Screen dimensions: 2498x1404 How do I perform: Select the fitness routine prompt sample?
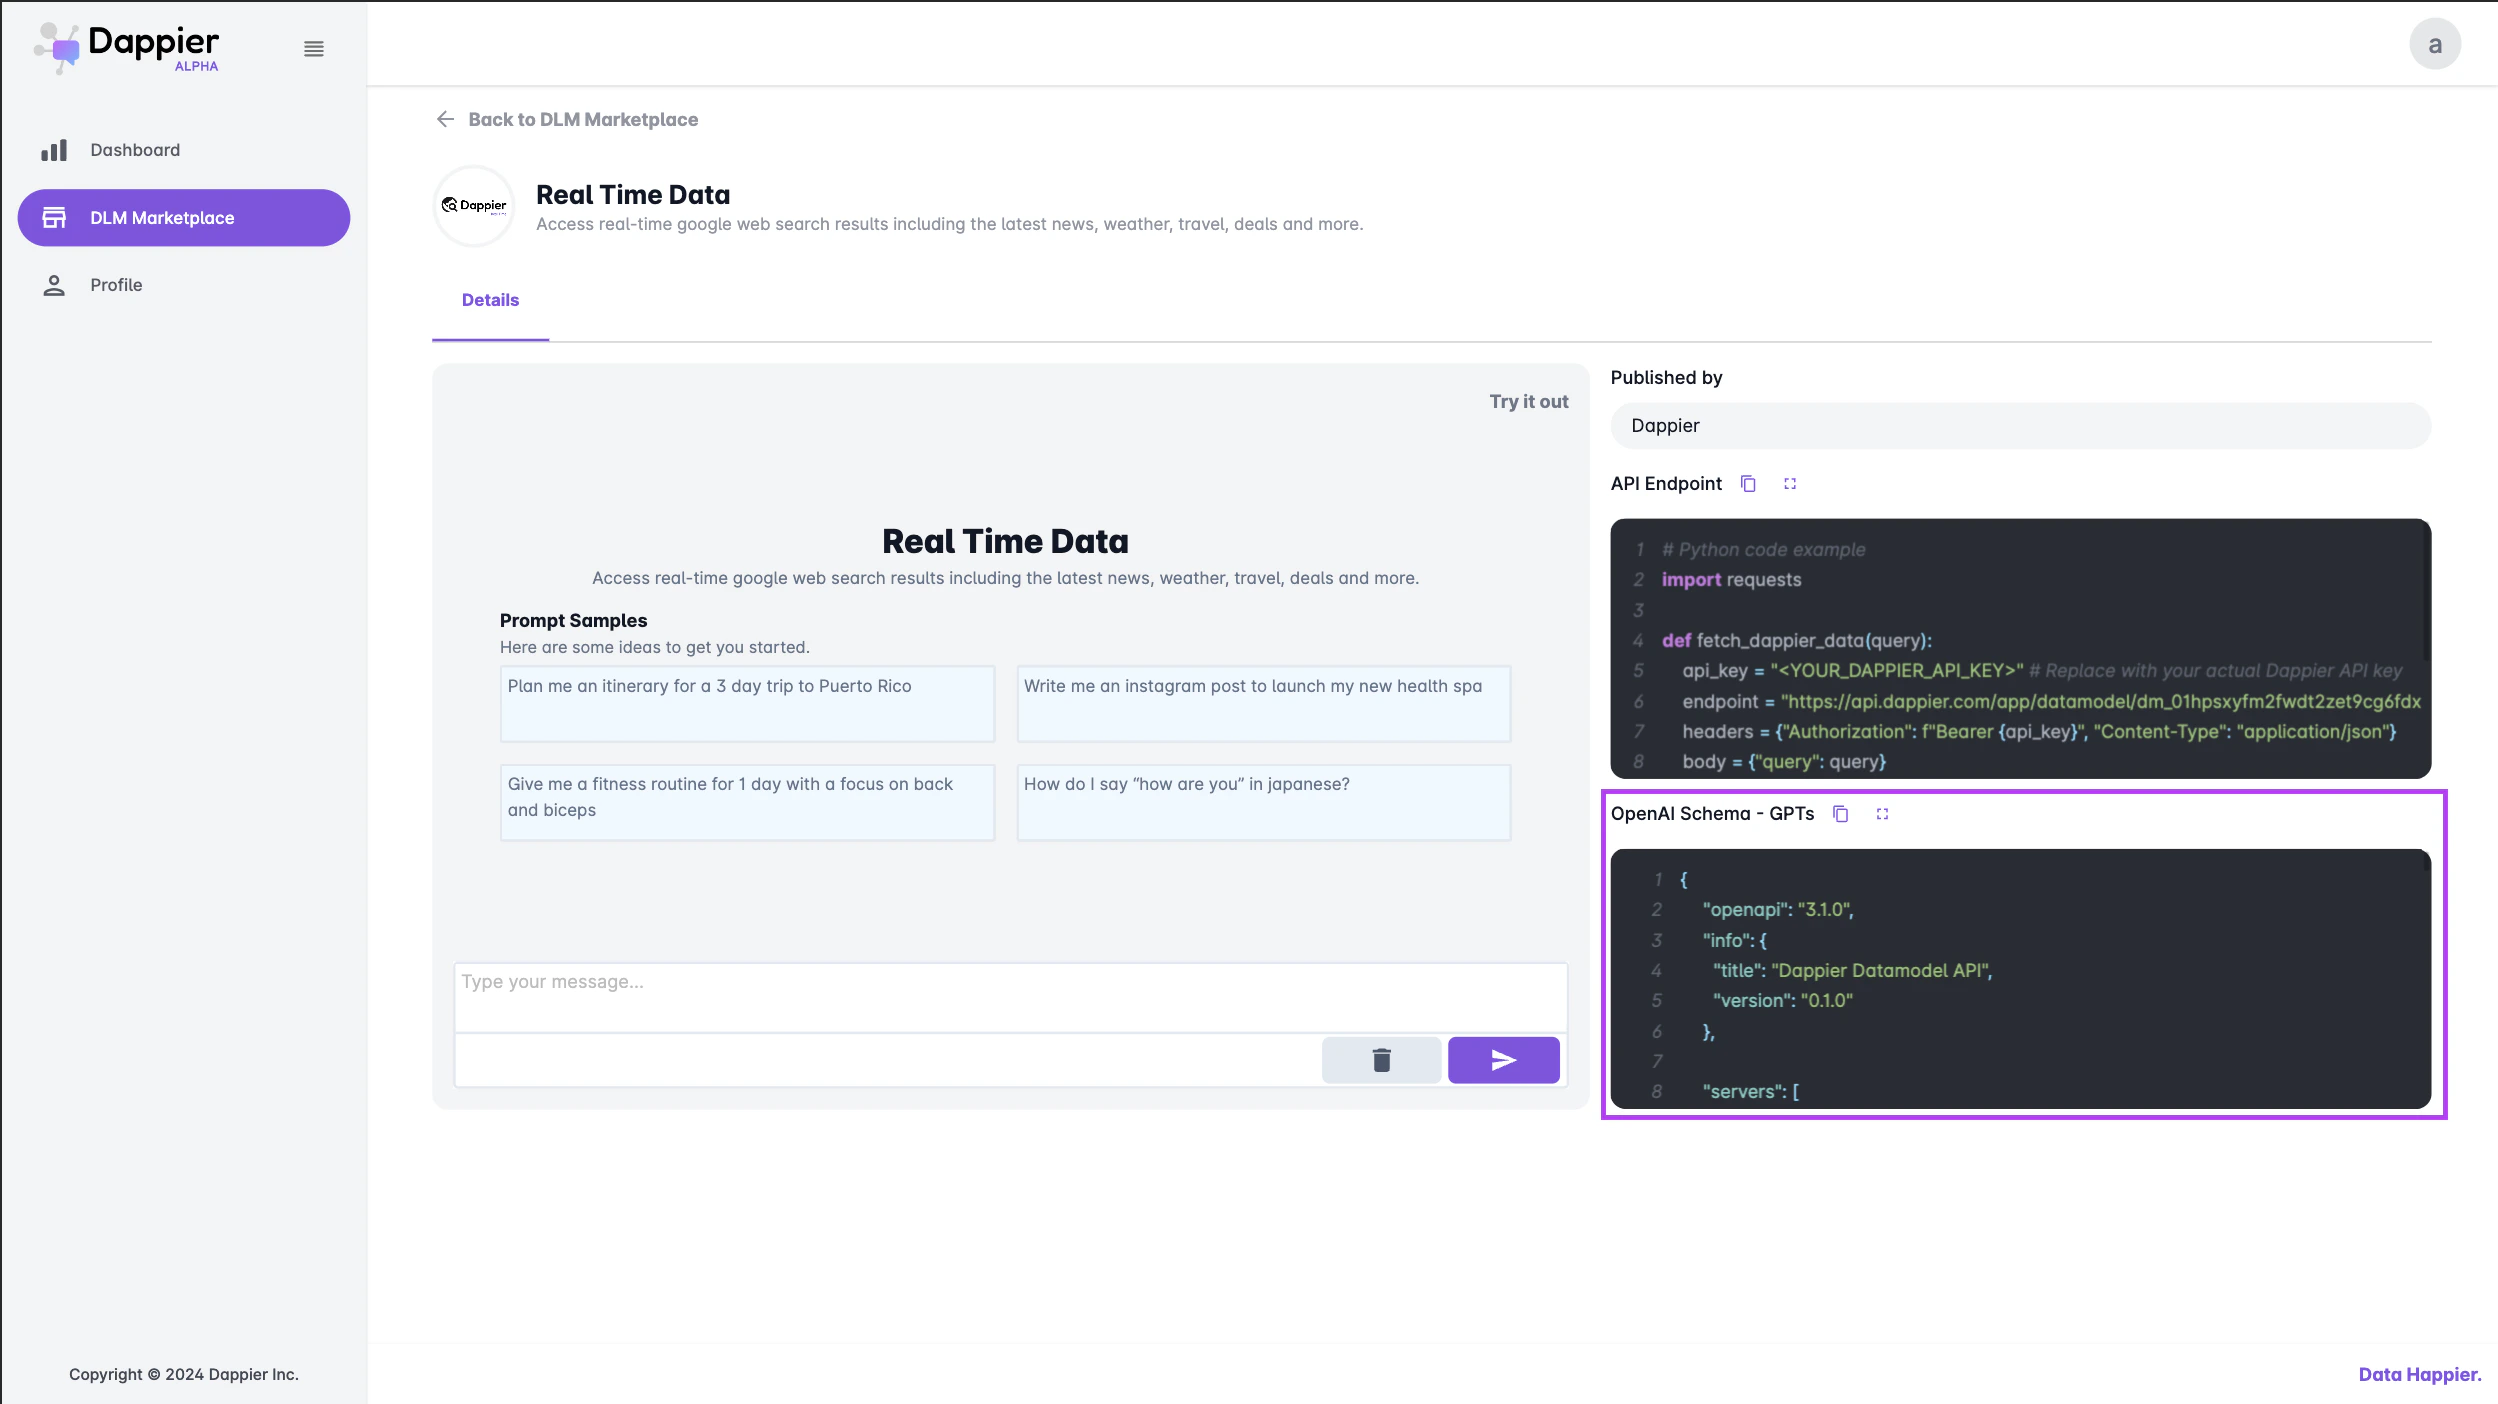point(747,803)
